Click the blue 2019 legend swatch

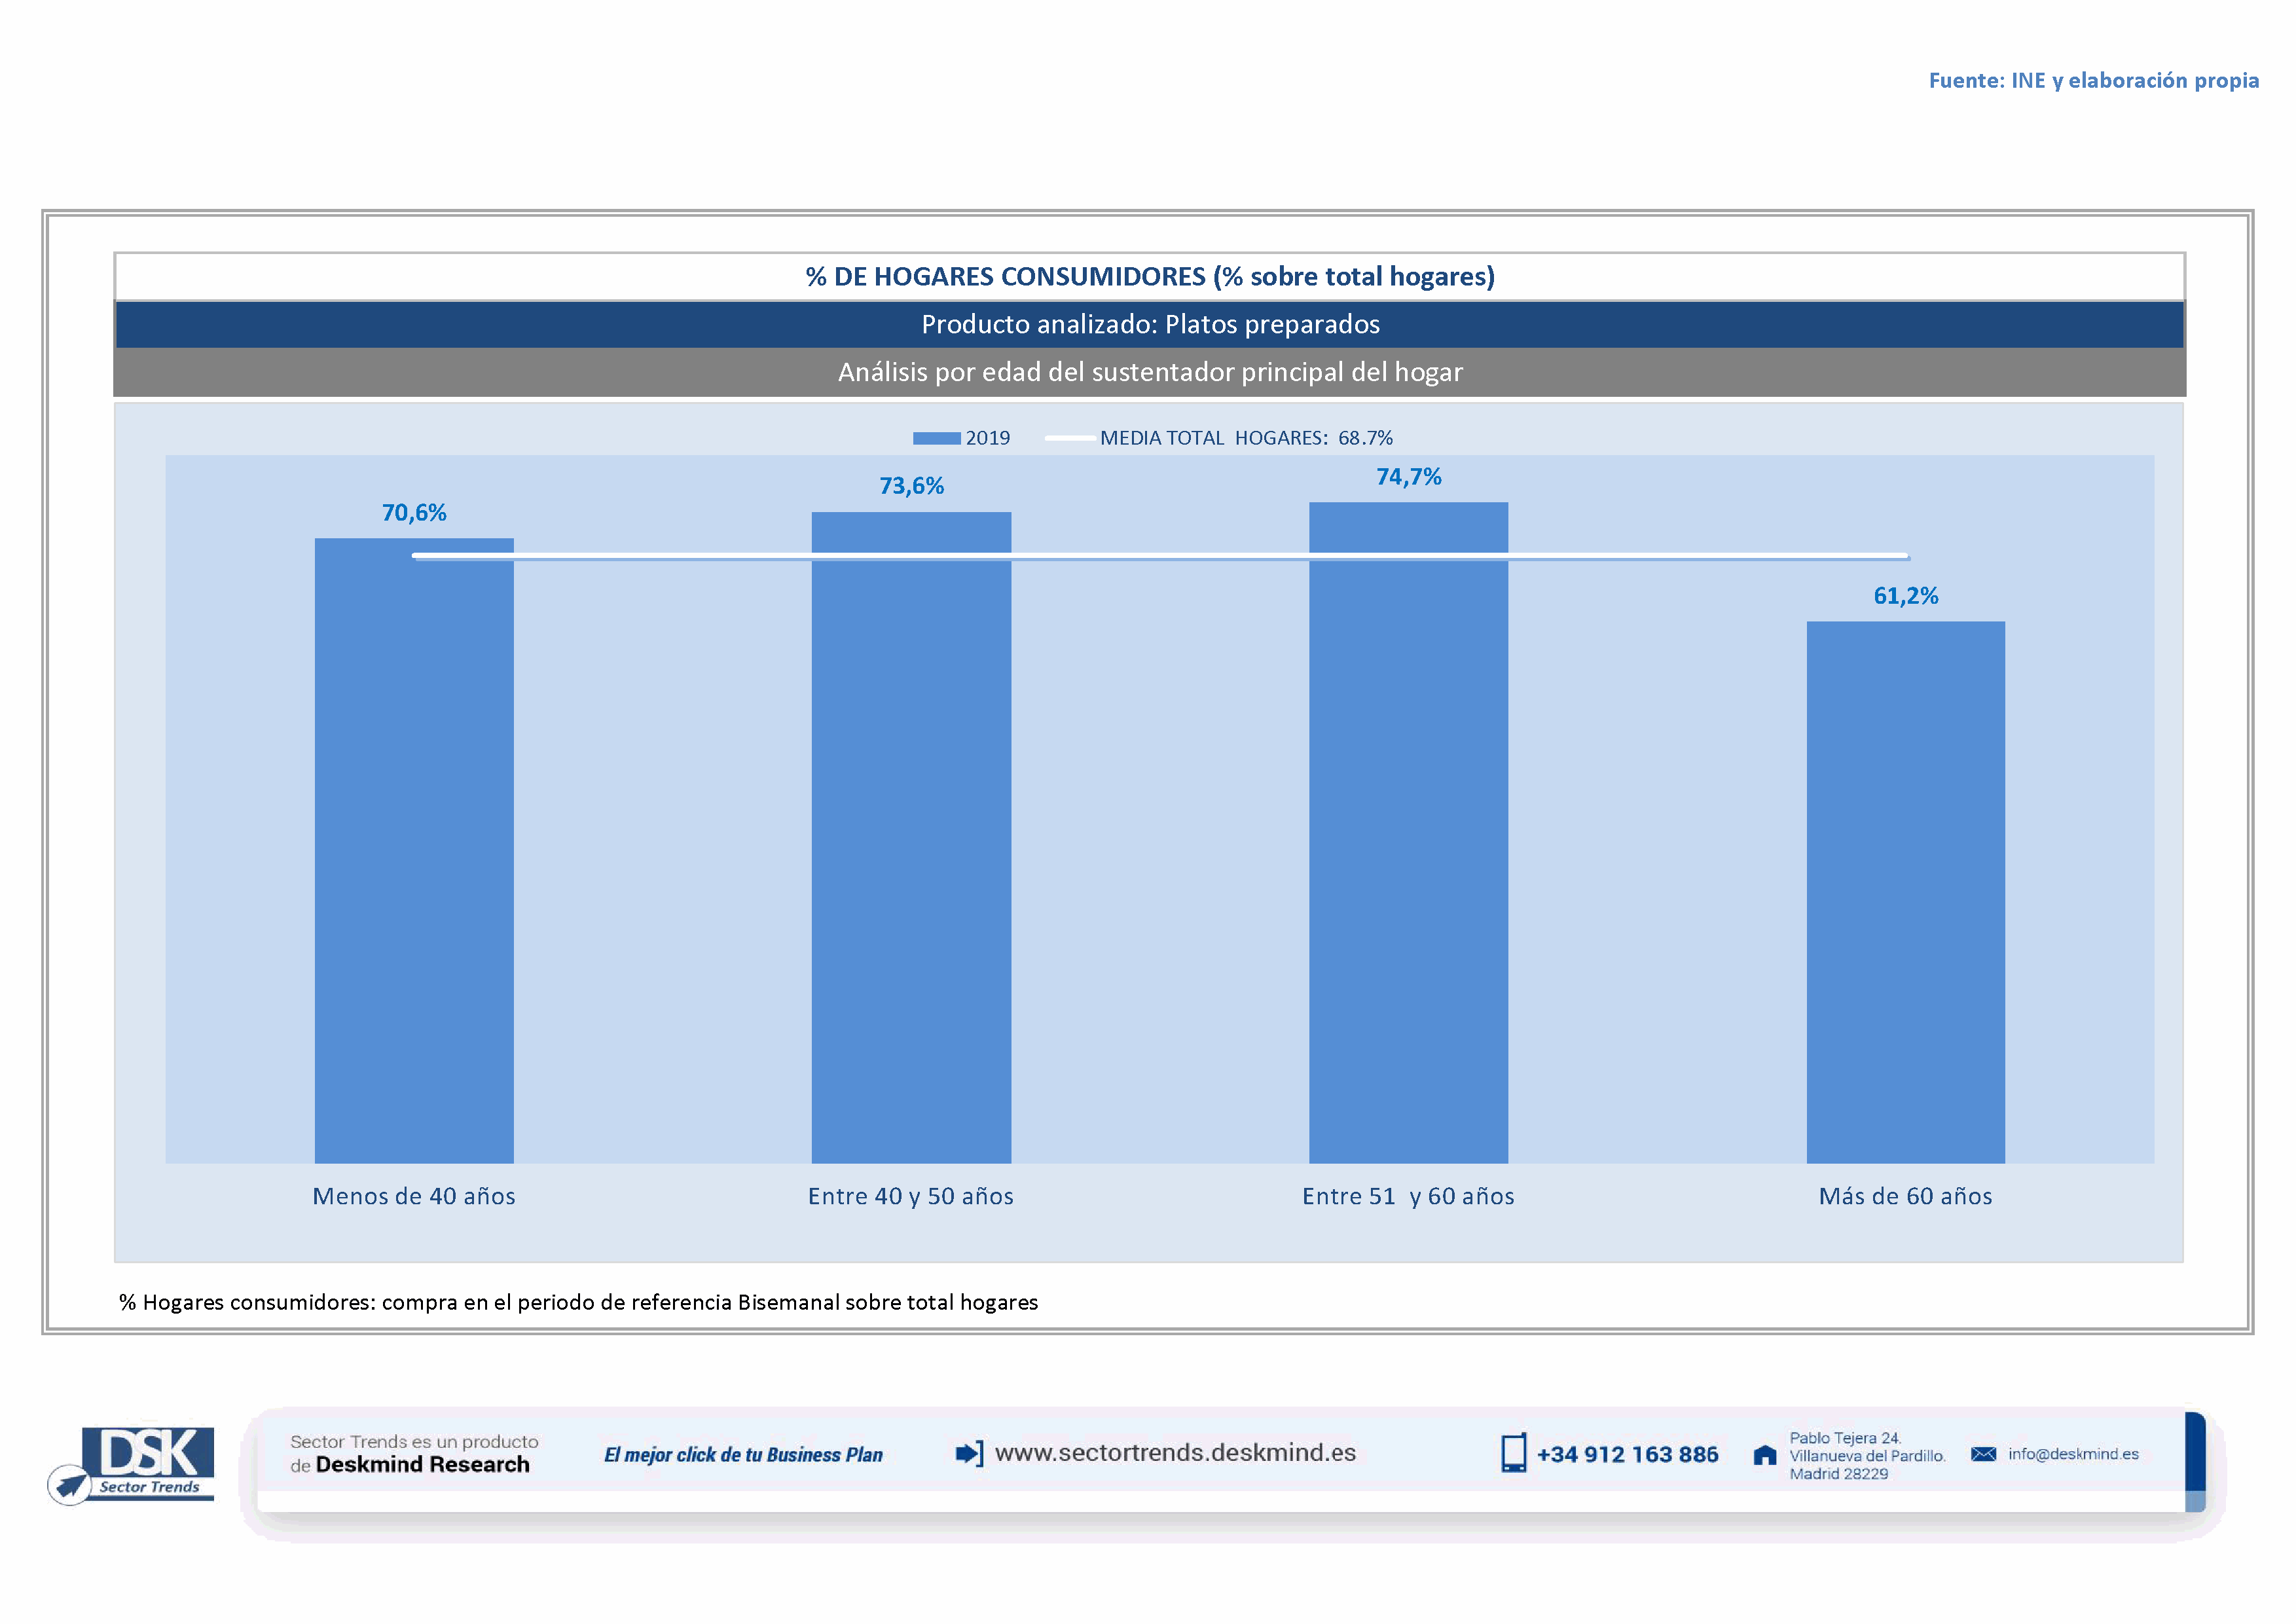pos(936,438)
